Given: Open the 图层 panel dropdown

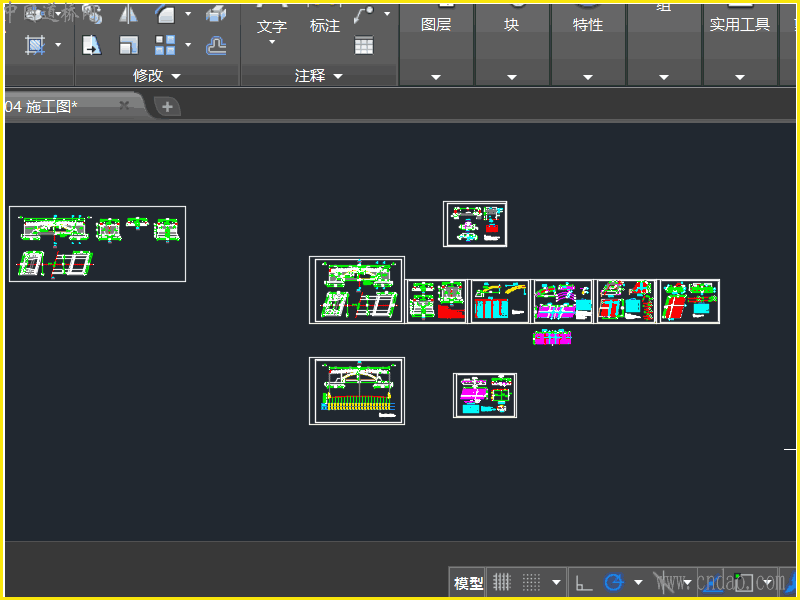Looking at the screenshot, I should tap(436, 76).
